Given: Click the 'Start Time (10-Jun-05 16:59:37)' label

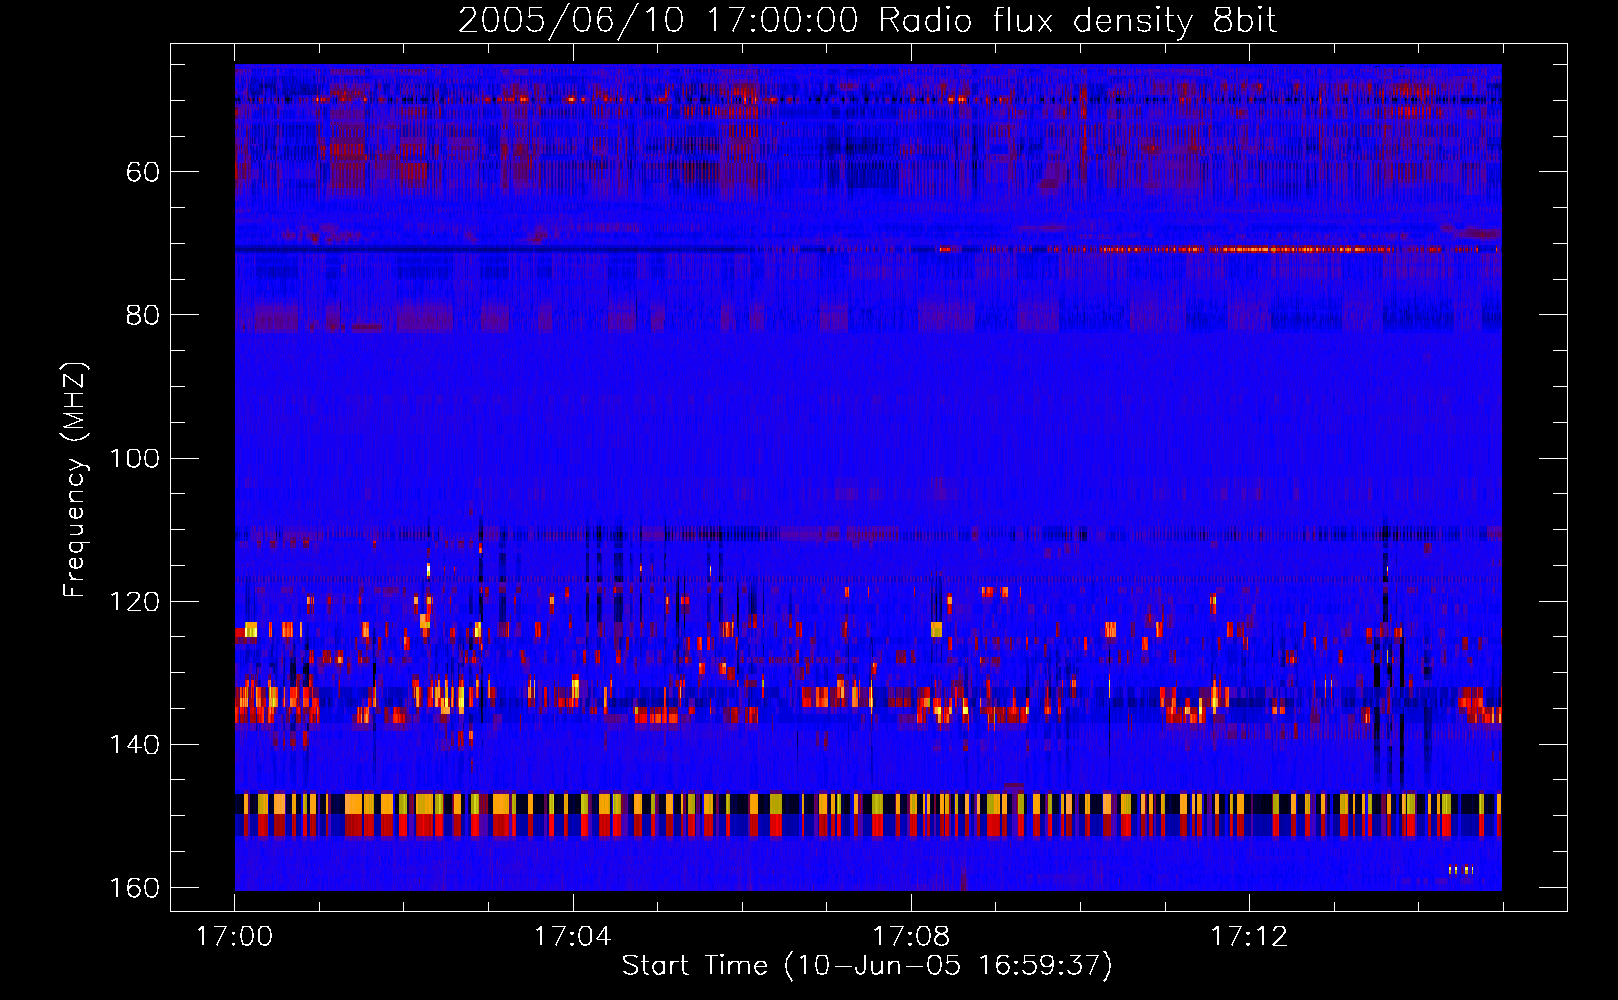Looking at the screenshot, I should pos(867,966).
